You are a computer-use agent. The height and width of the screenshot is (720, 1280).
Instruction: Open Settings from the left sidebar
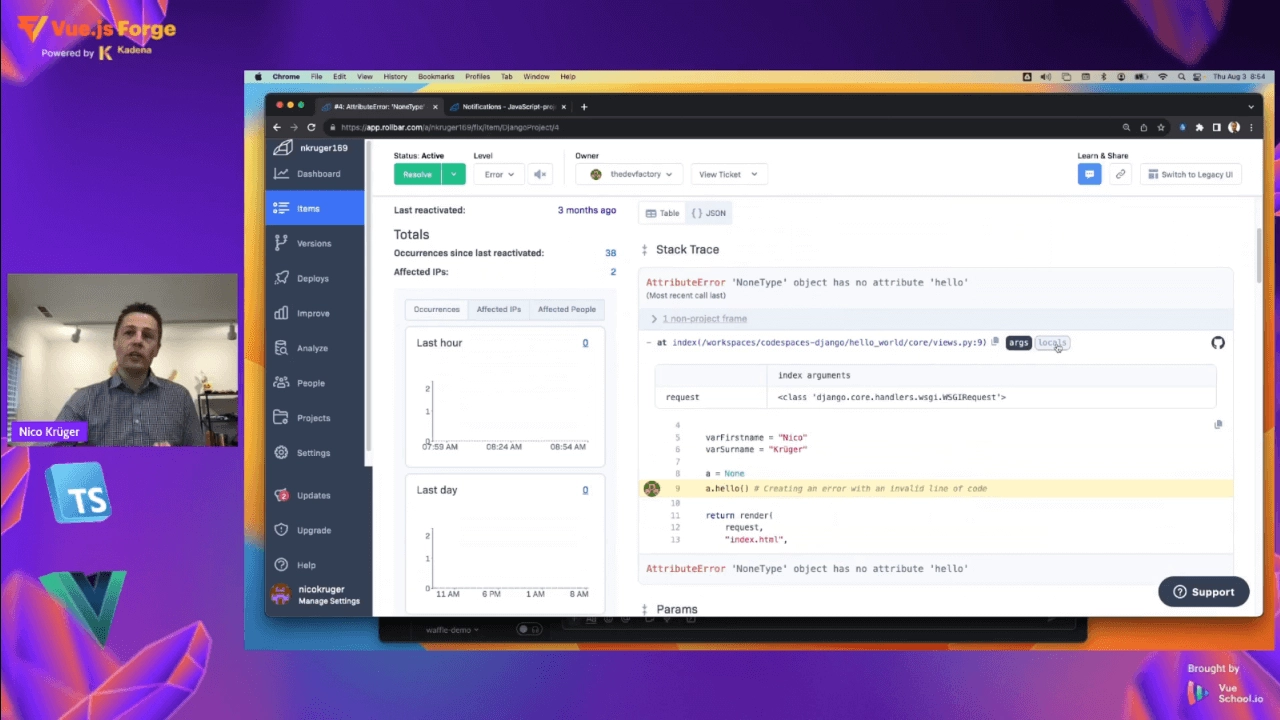(x=313, y=453)
